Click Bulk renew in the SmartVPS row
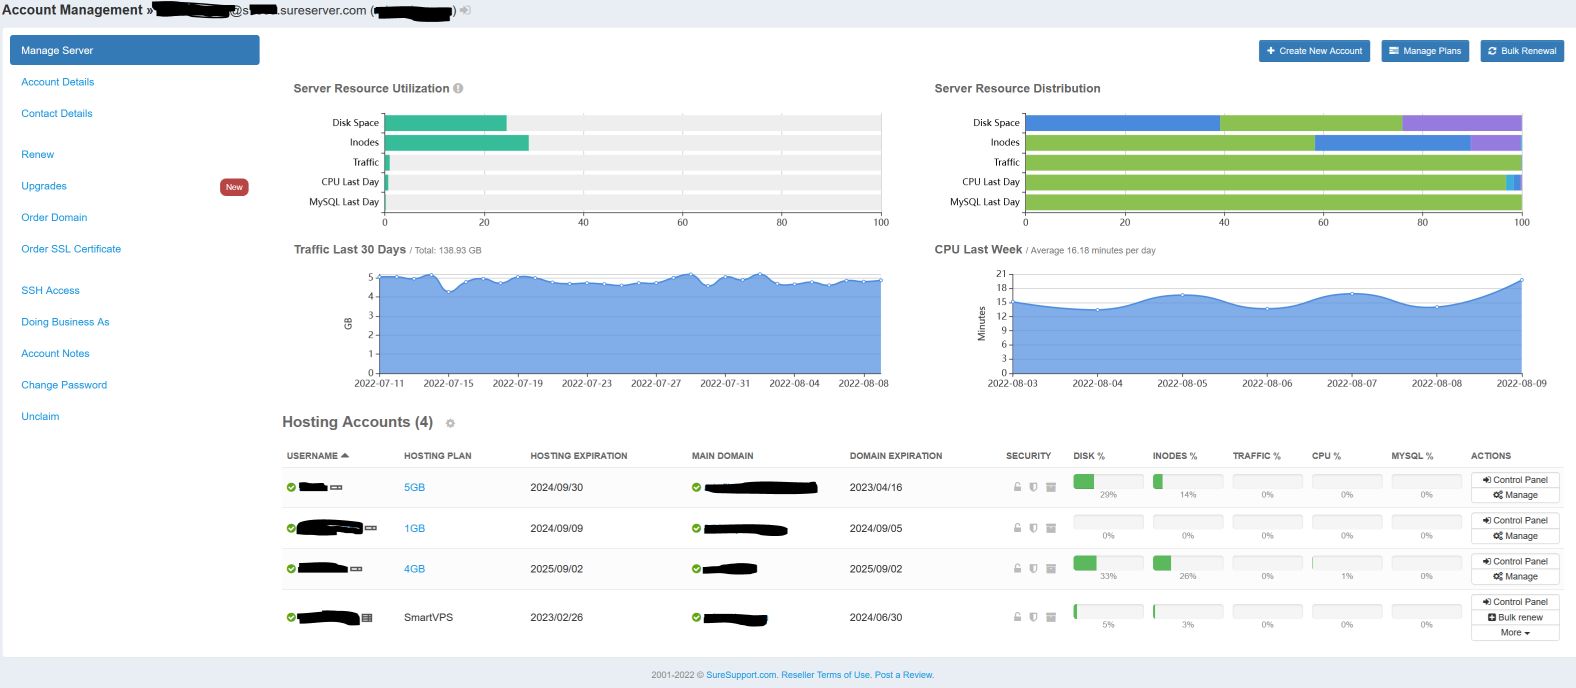Image resolution: width=1576 pixels, height=688 pixels. (1515, 618)
